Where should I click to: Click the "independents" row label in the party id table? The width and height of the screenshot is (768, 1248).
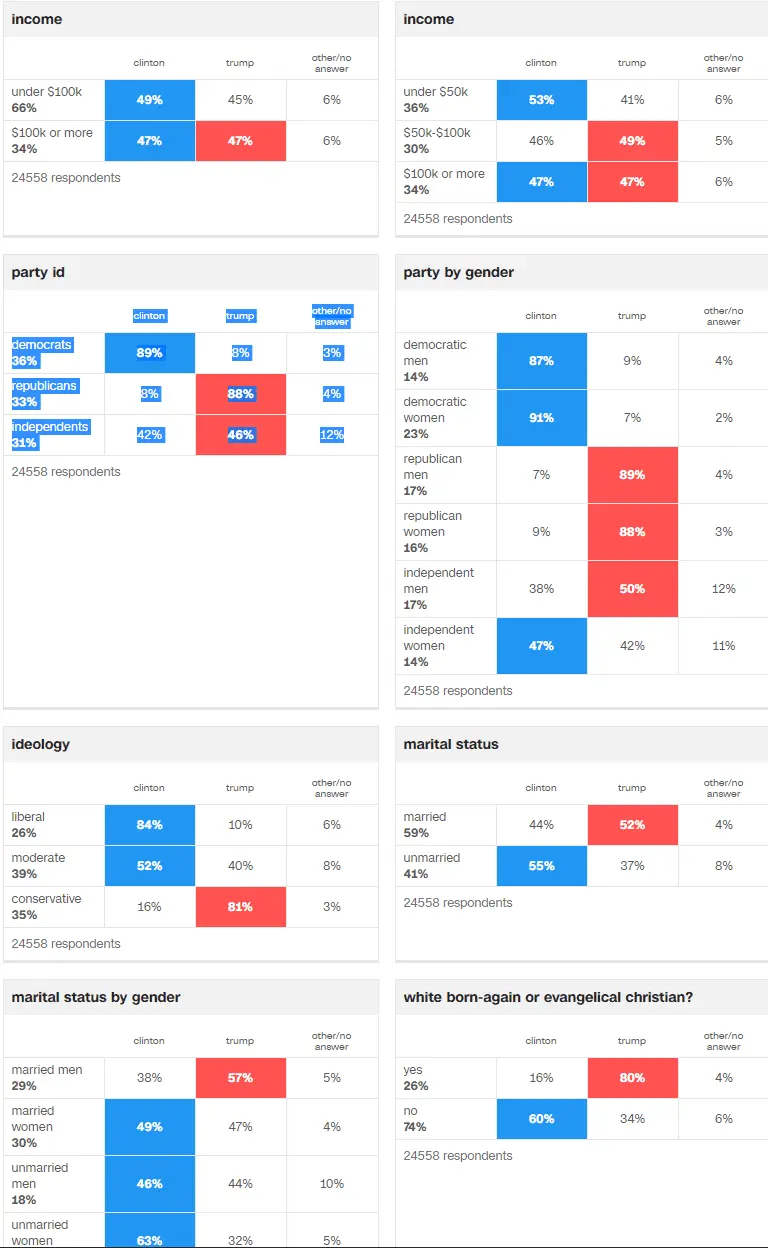tap(50, 427)
